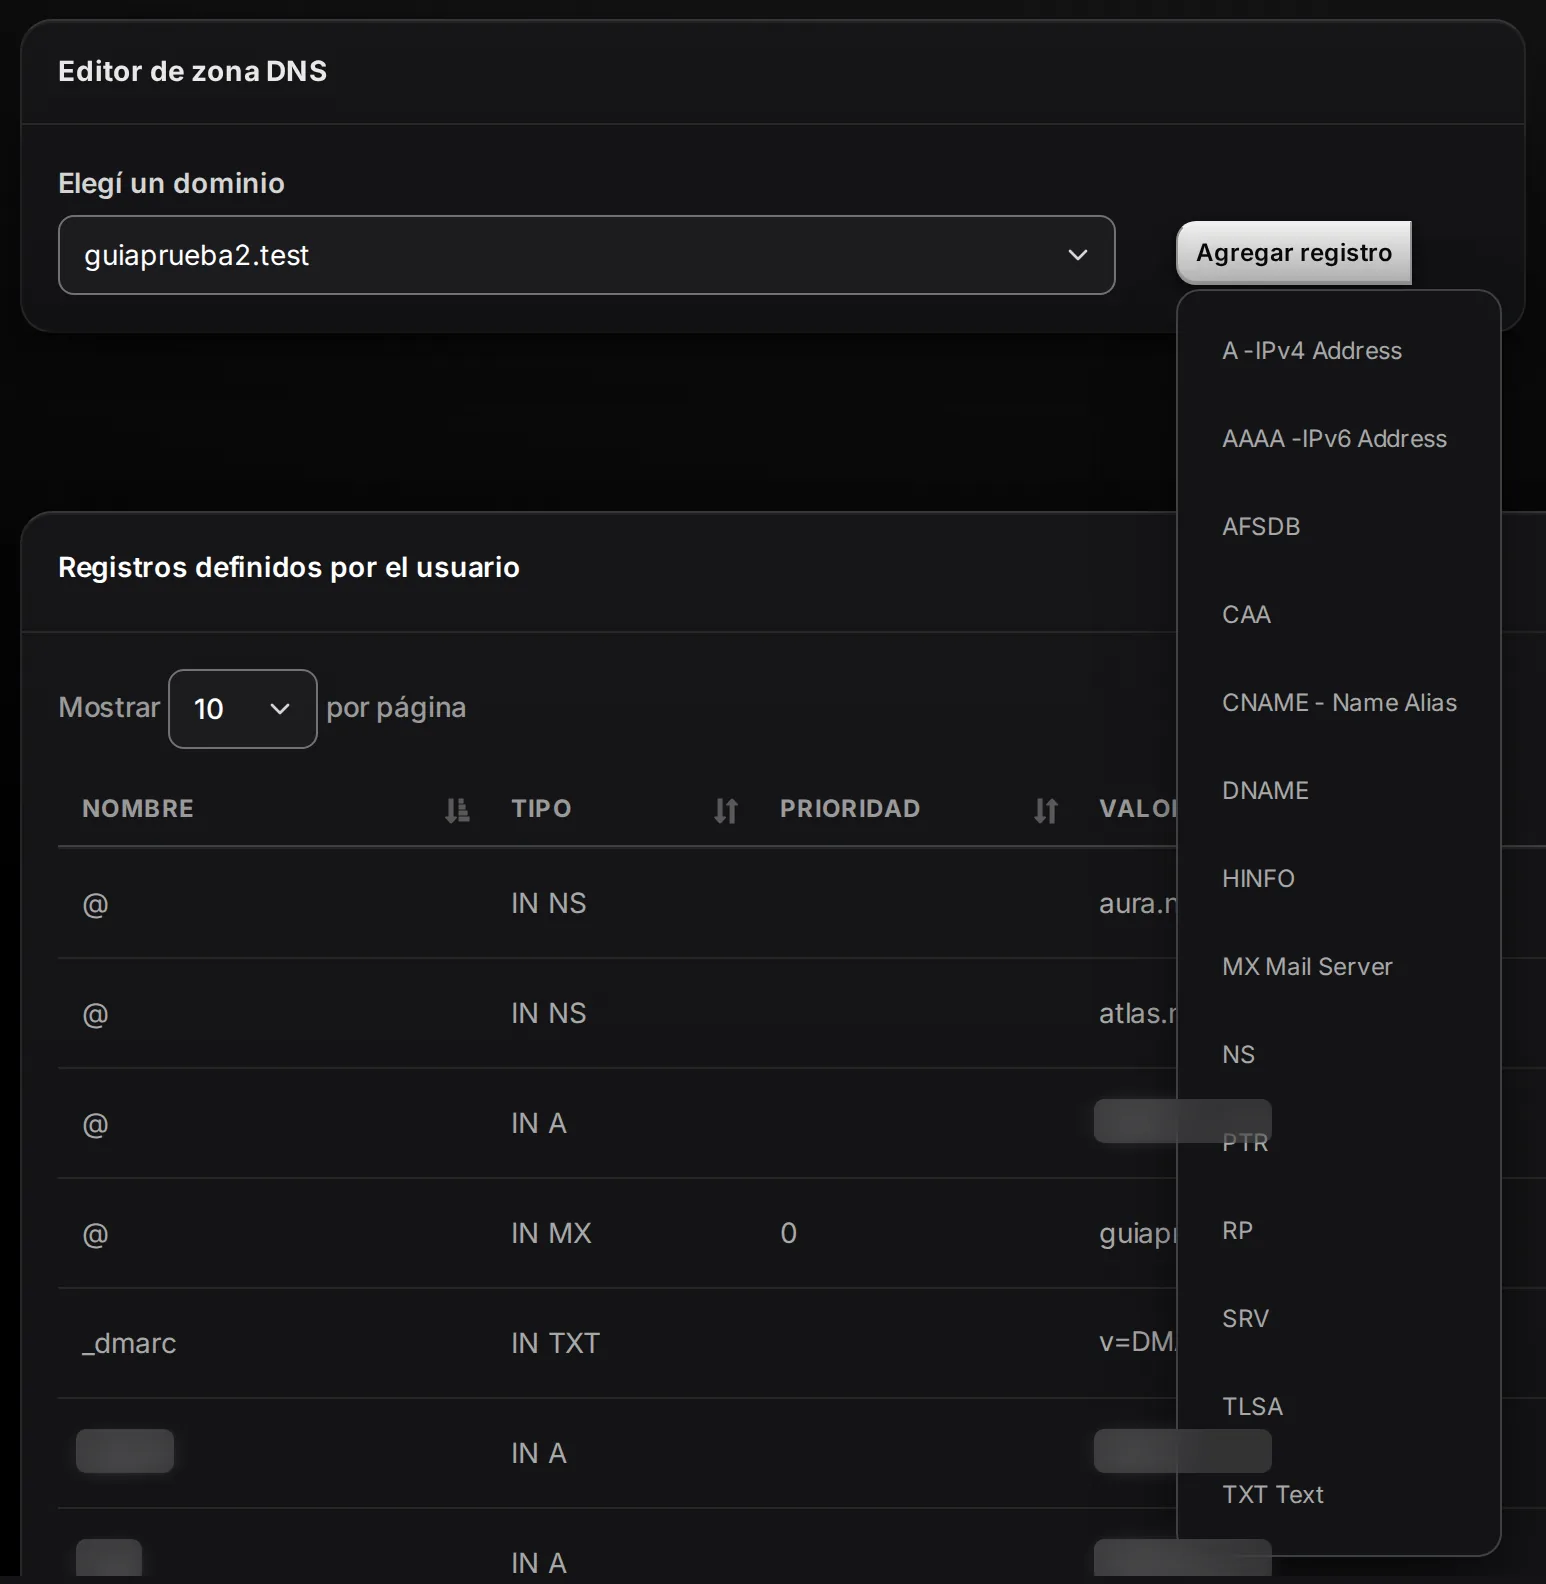This screenshot has width=1546, height=1584.
Task: Open the guiaprueba2.test domain dropdown
Action: click(587, 255)
